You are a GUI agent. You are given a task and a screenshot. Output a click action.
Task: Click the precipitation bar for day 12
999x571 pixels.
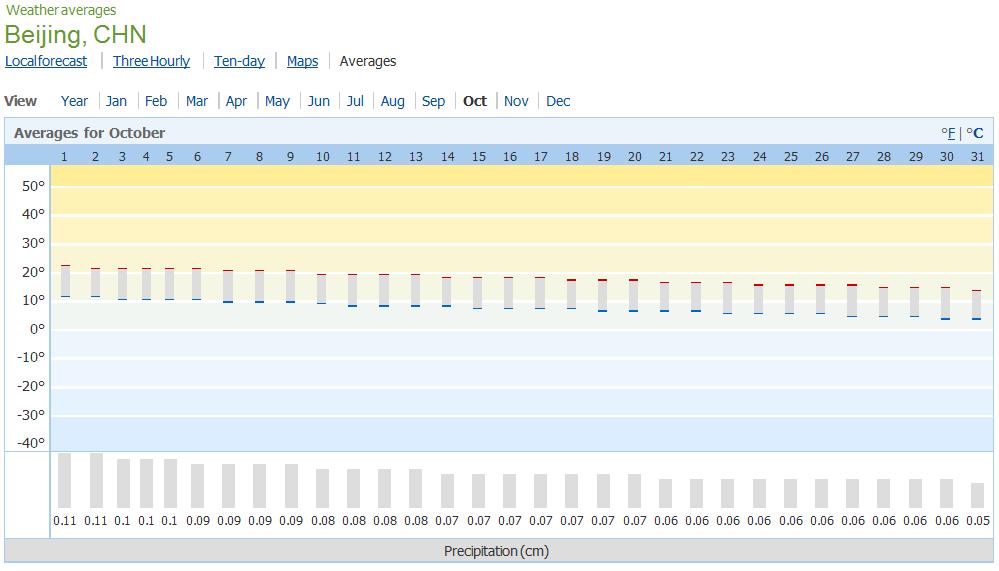click(x=384, y=488)
